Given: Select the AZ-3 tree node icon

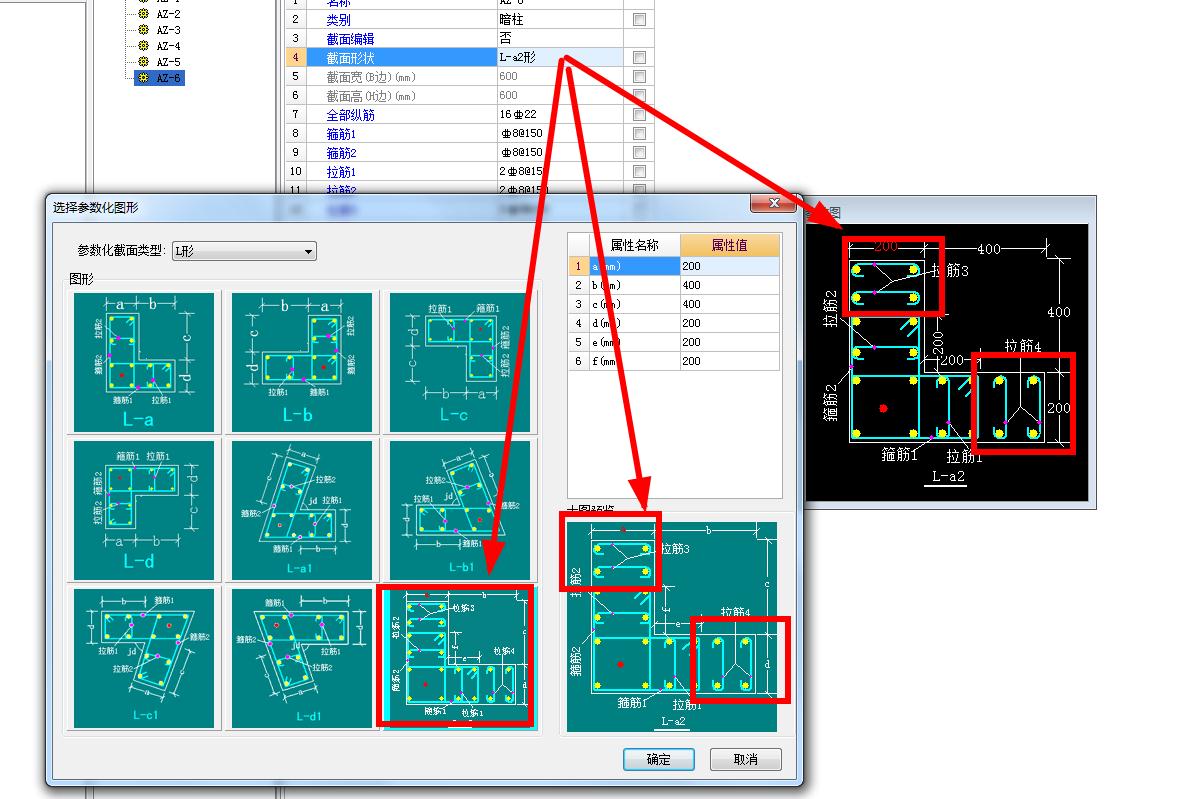Looking at the screenshot, I should coord(143,30).
